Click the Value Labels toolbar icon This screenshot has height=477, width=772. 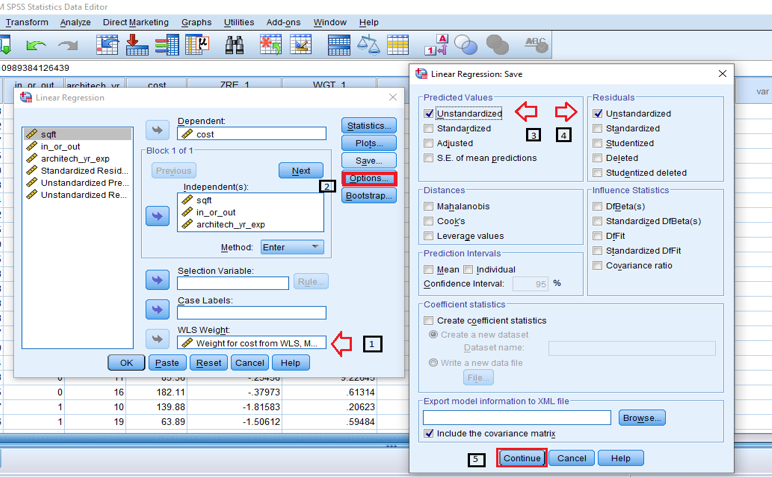pyautogui.click(x=437, y=45)
